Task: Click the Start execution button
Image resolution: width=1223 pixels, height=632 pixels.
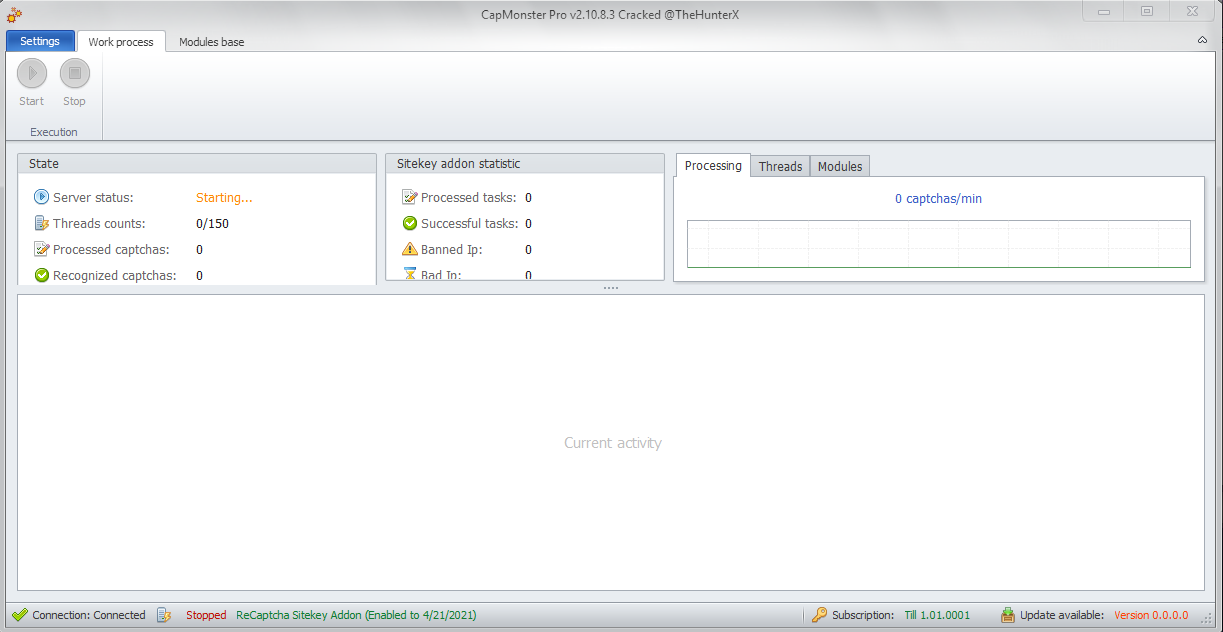Action: pyautogui.click(x=32, y=83)
